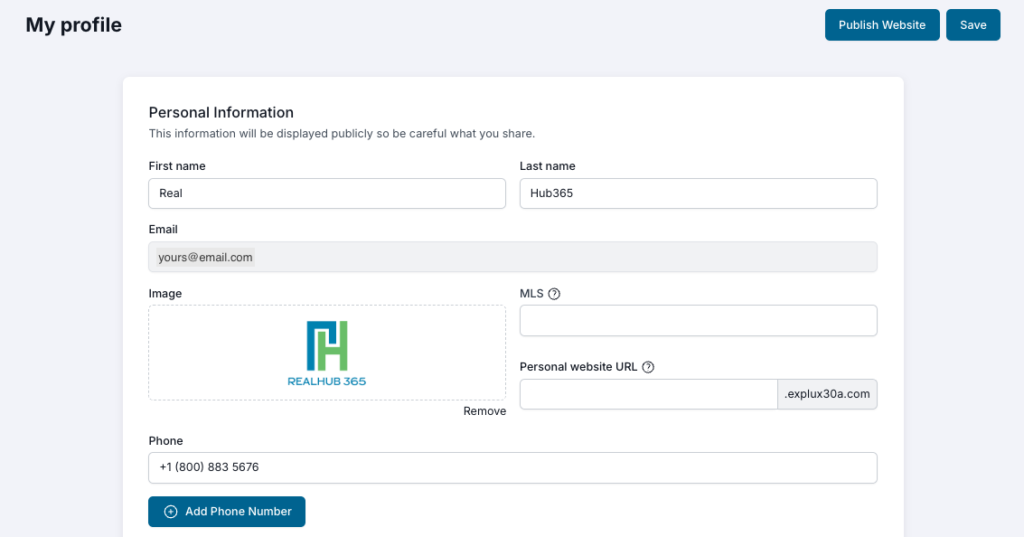
Task: Click the disabled Email field
Action: coord(512,257)
